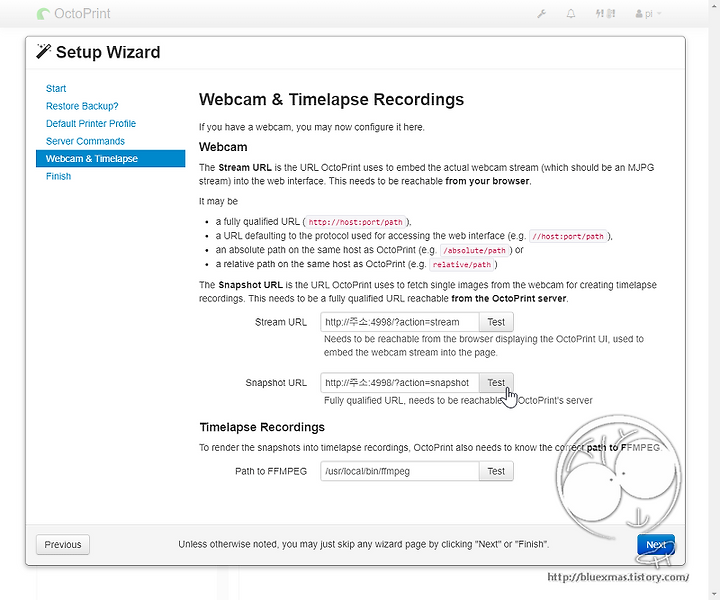
Task: Click the Path to FFMPEG label
Action: (271, 471)
